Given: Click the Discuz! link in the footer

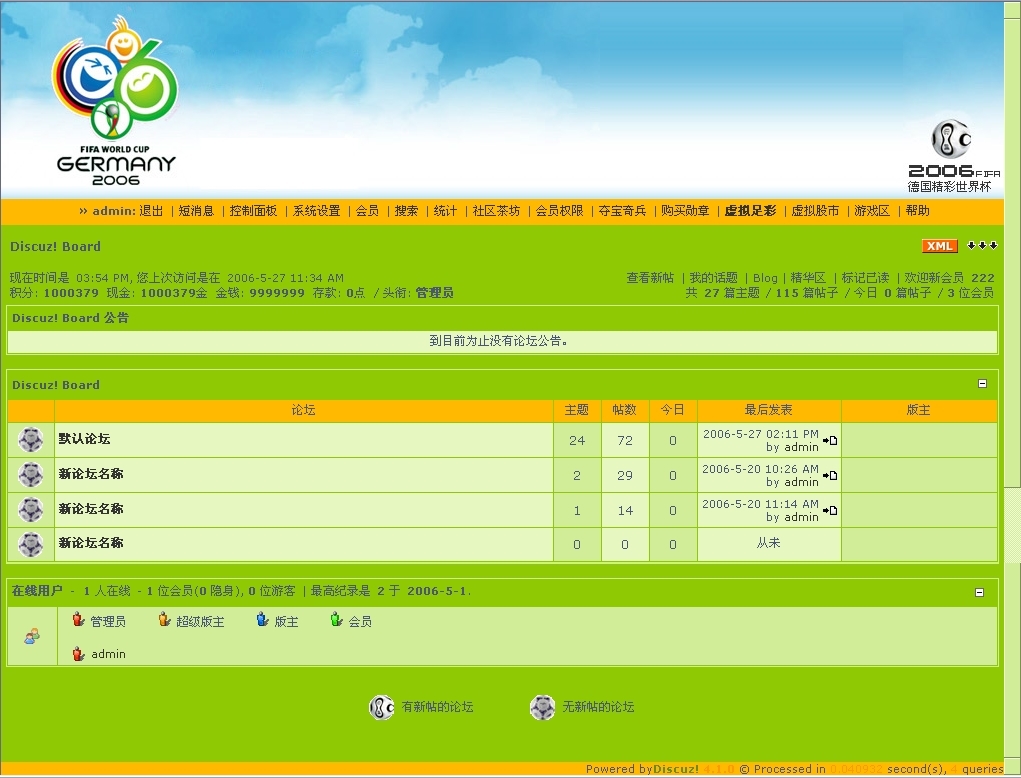Looking at the screenshot, I should tap(676, 769).
